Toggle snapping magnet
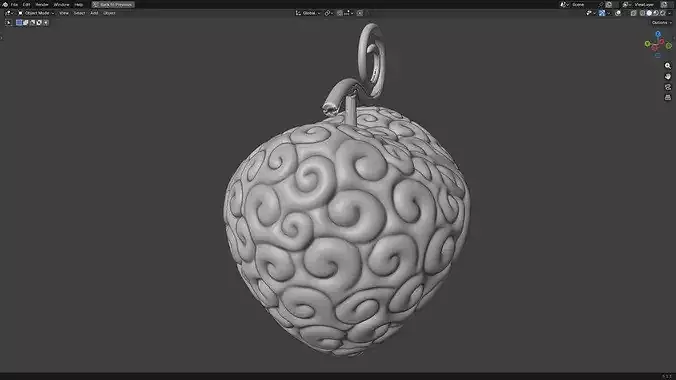676x380 pixels. click(340, 13)
